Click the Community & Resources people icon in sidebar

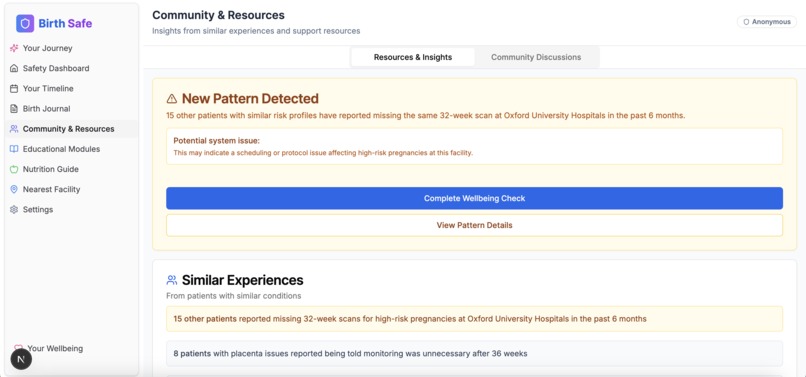click(x=14, y=129)
